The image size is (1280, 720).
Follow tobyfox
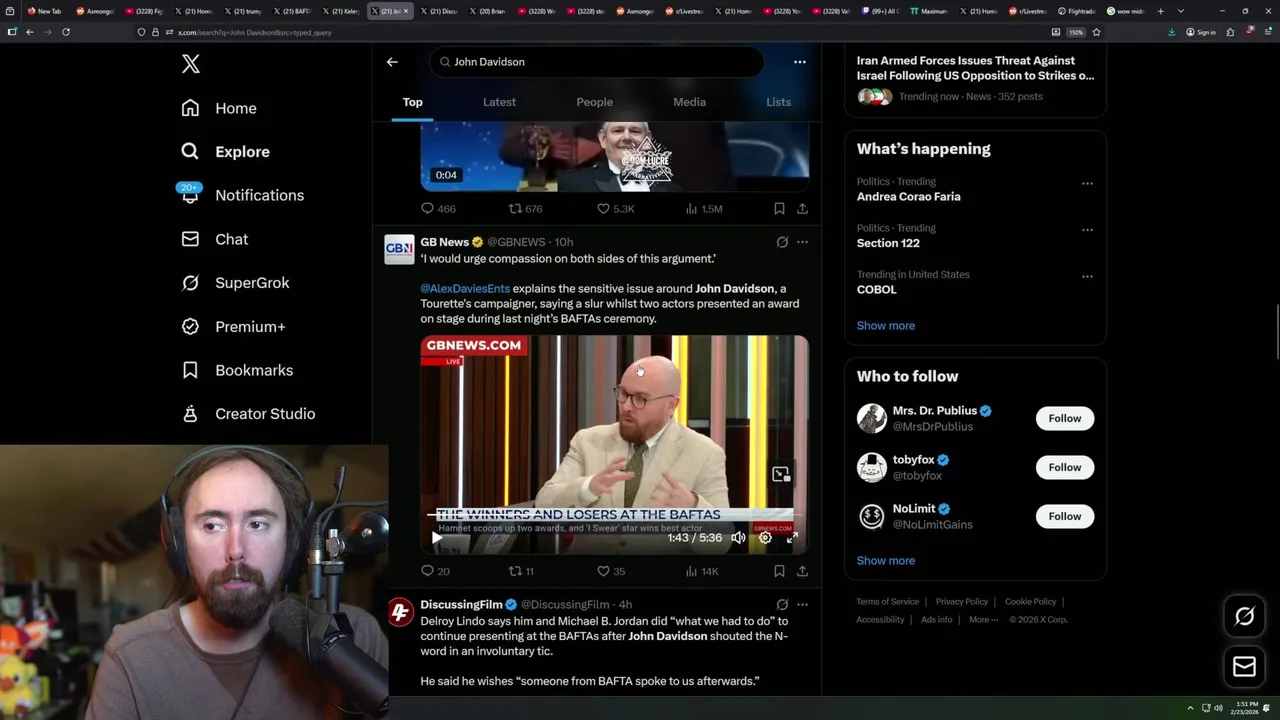(x=1065, y=467)
